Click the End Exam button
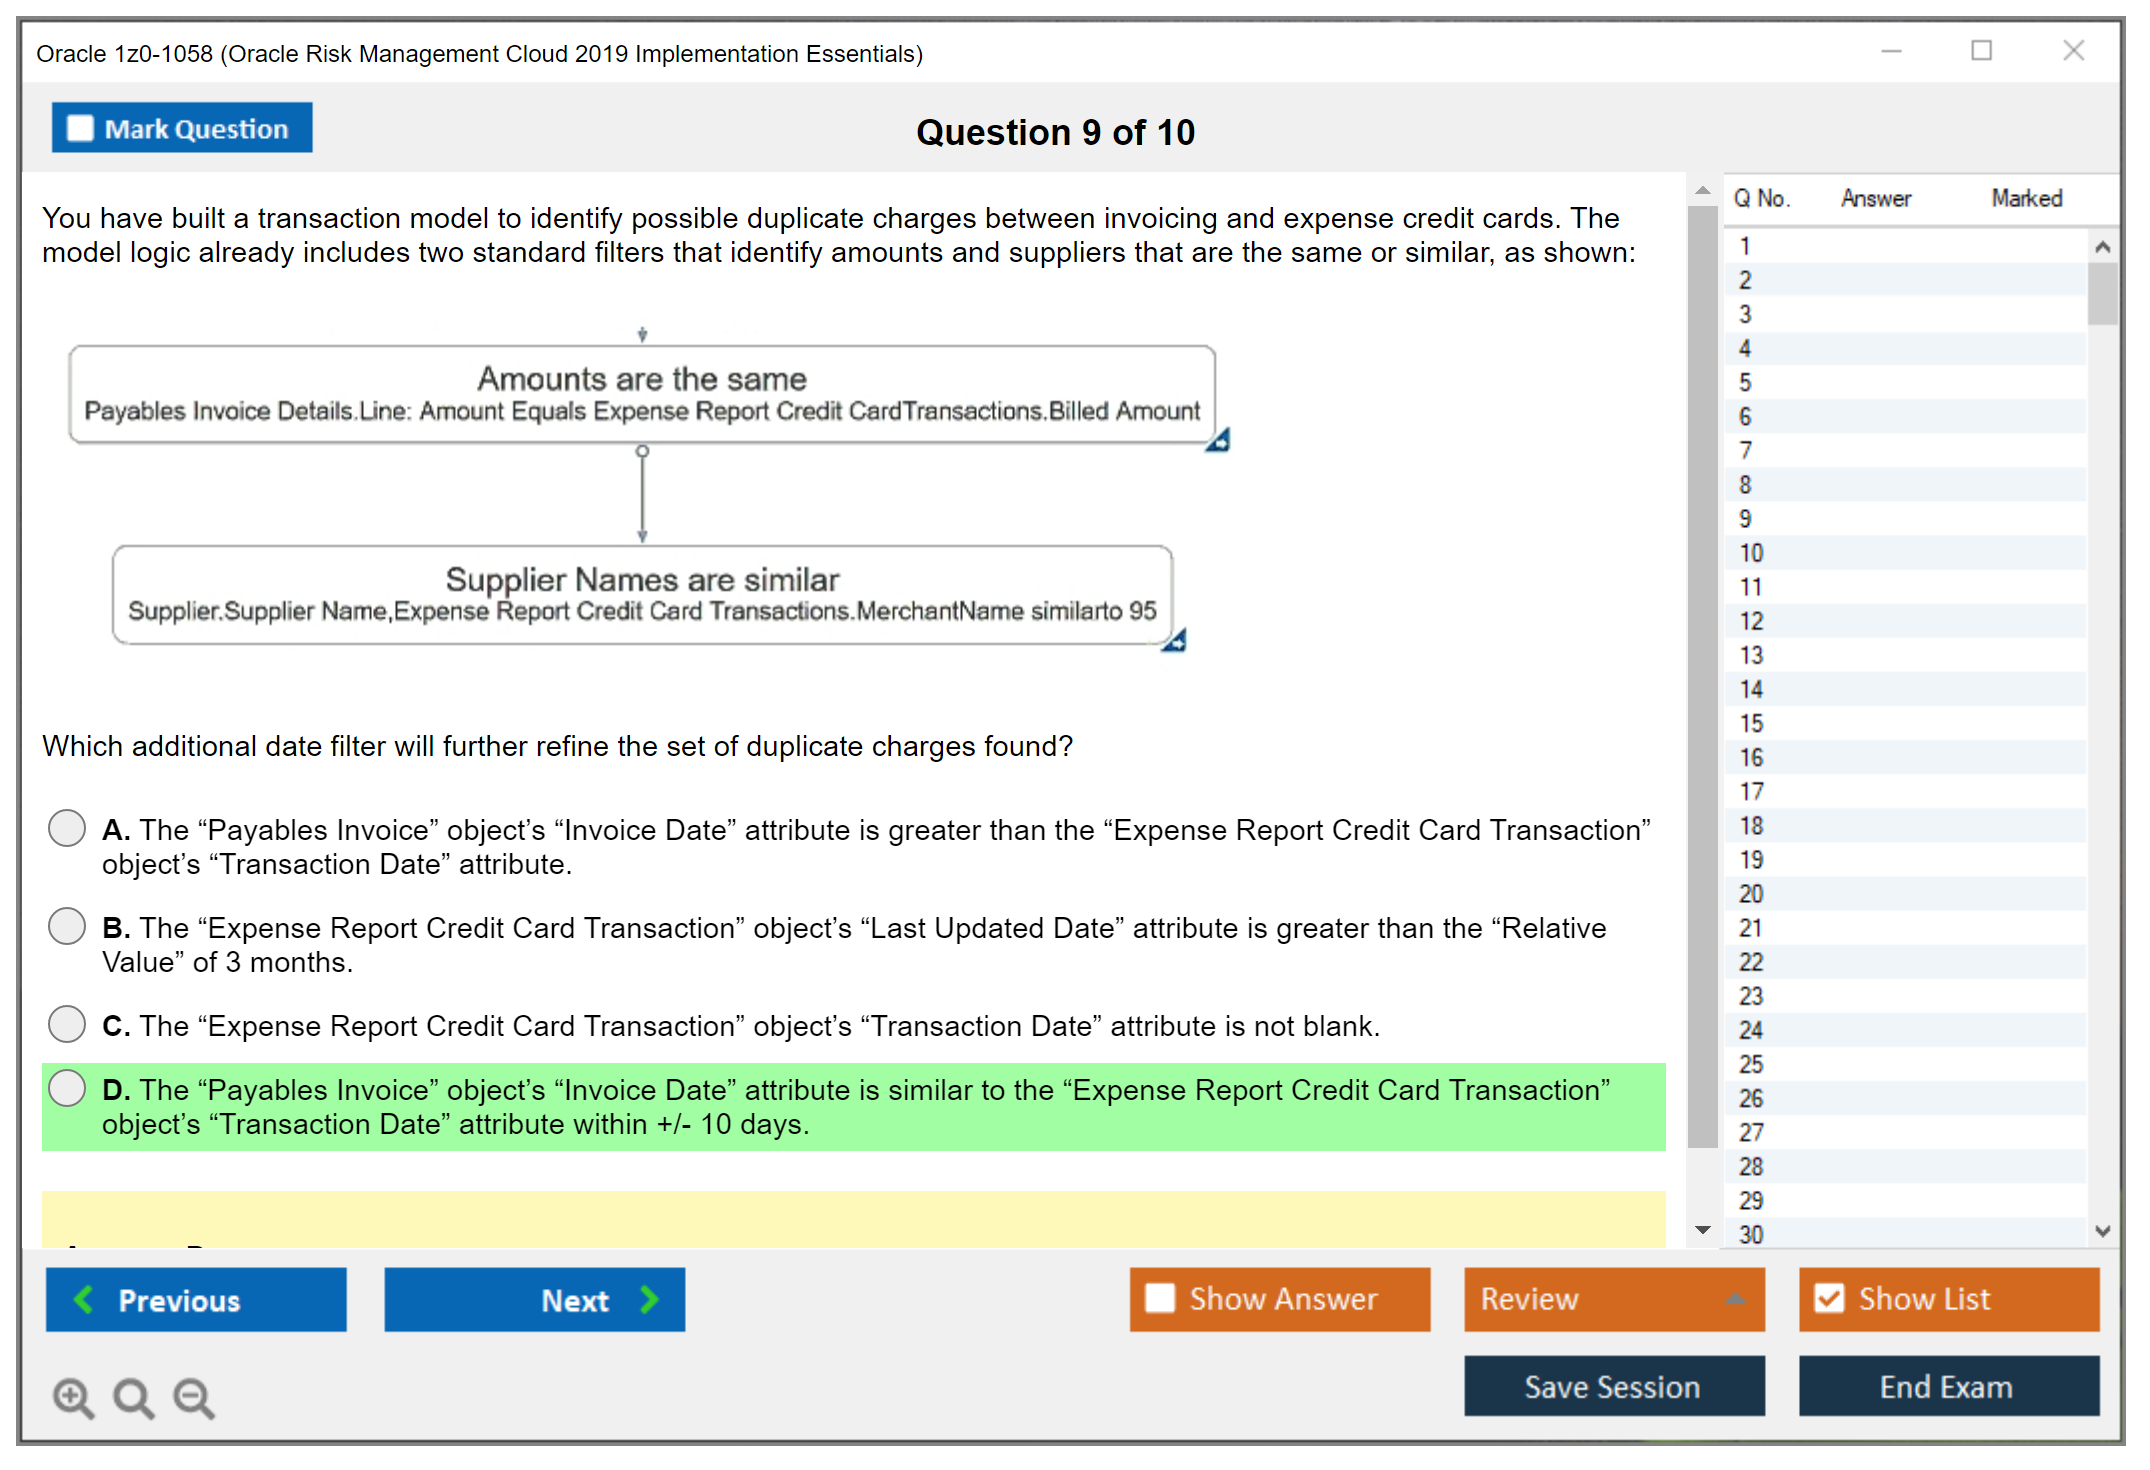Image resolution: width=2150 pixels, height=1470 pixels. (x=1947, y=1386)
